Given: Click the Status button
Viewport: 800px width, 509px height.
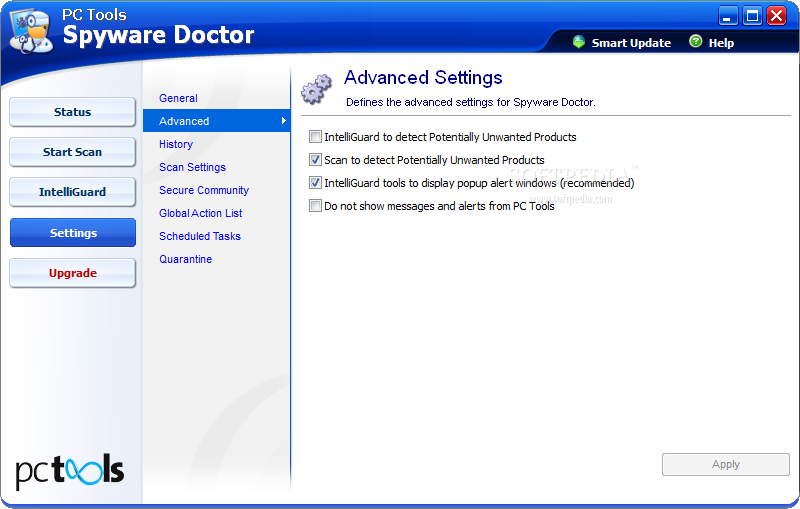Looking at the screenshot, I should [72, 112].
